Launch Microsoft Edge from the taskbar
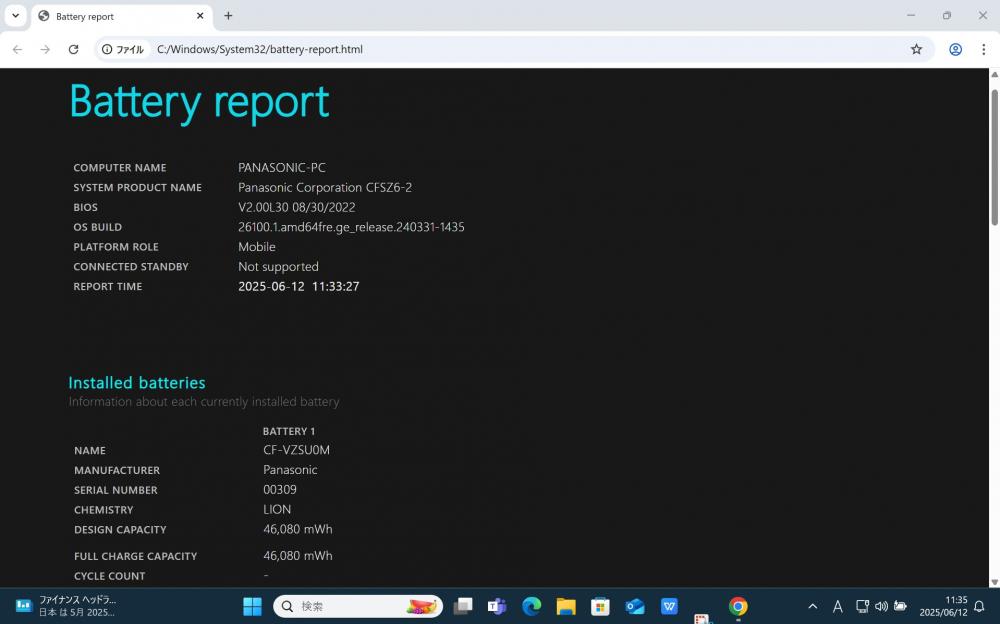 531,606
